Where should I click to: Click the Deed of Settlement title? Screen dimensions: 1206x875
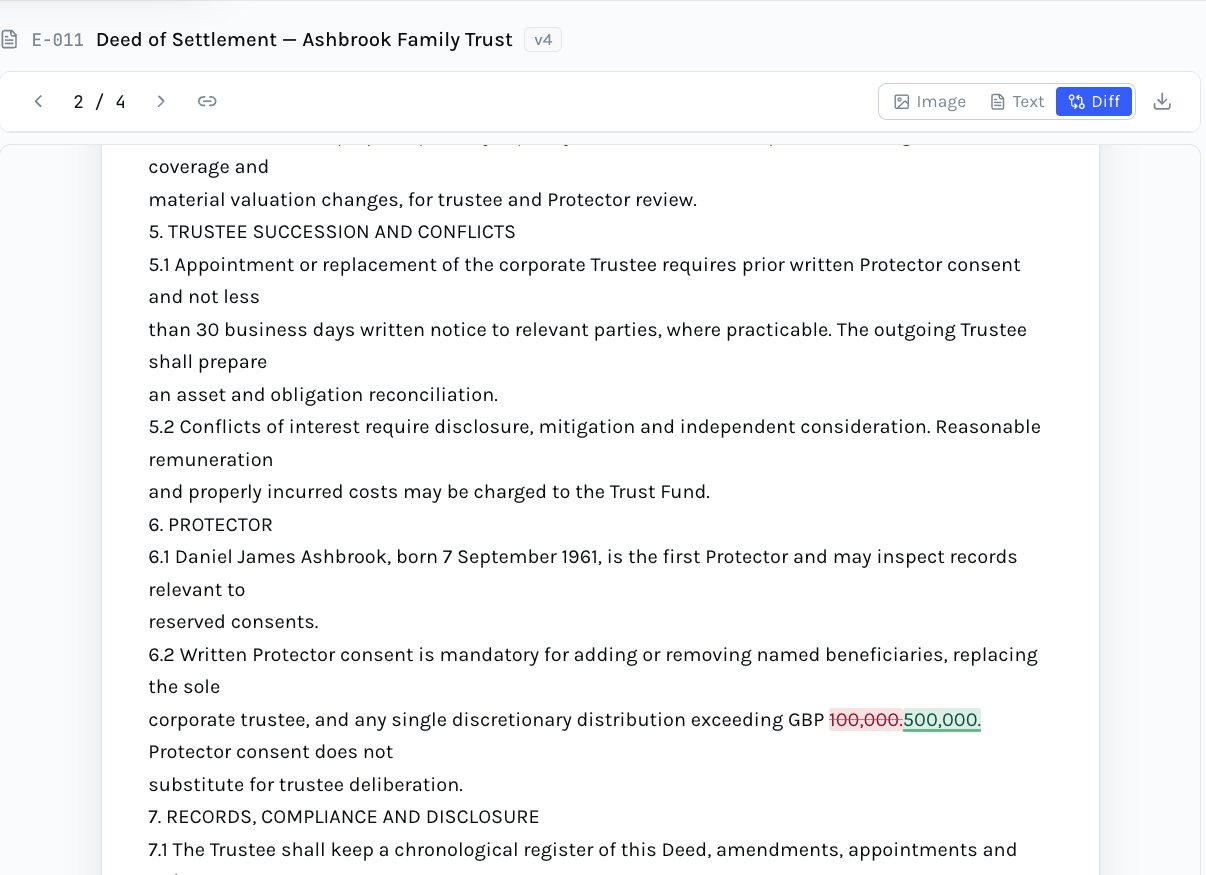pos(304,40)
